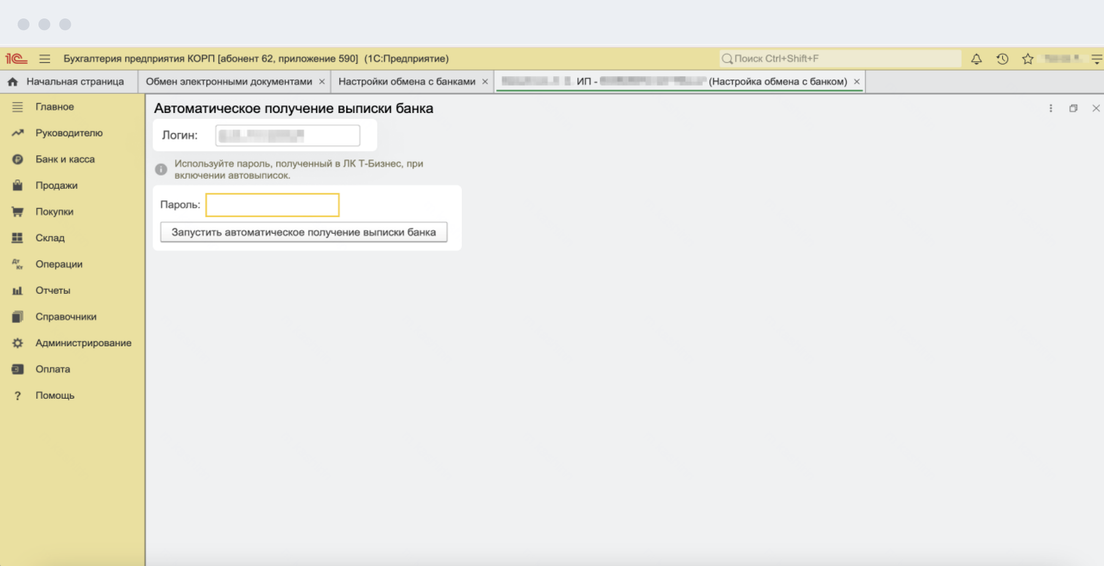This screenshot has height=566, width=1104.
Task: Open the history clock icon
Action: [1002, 59]
